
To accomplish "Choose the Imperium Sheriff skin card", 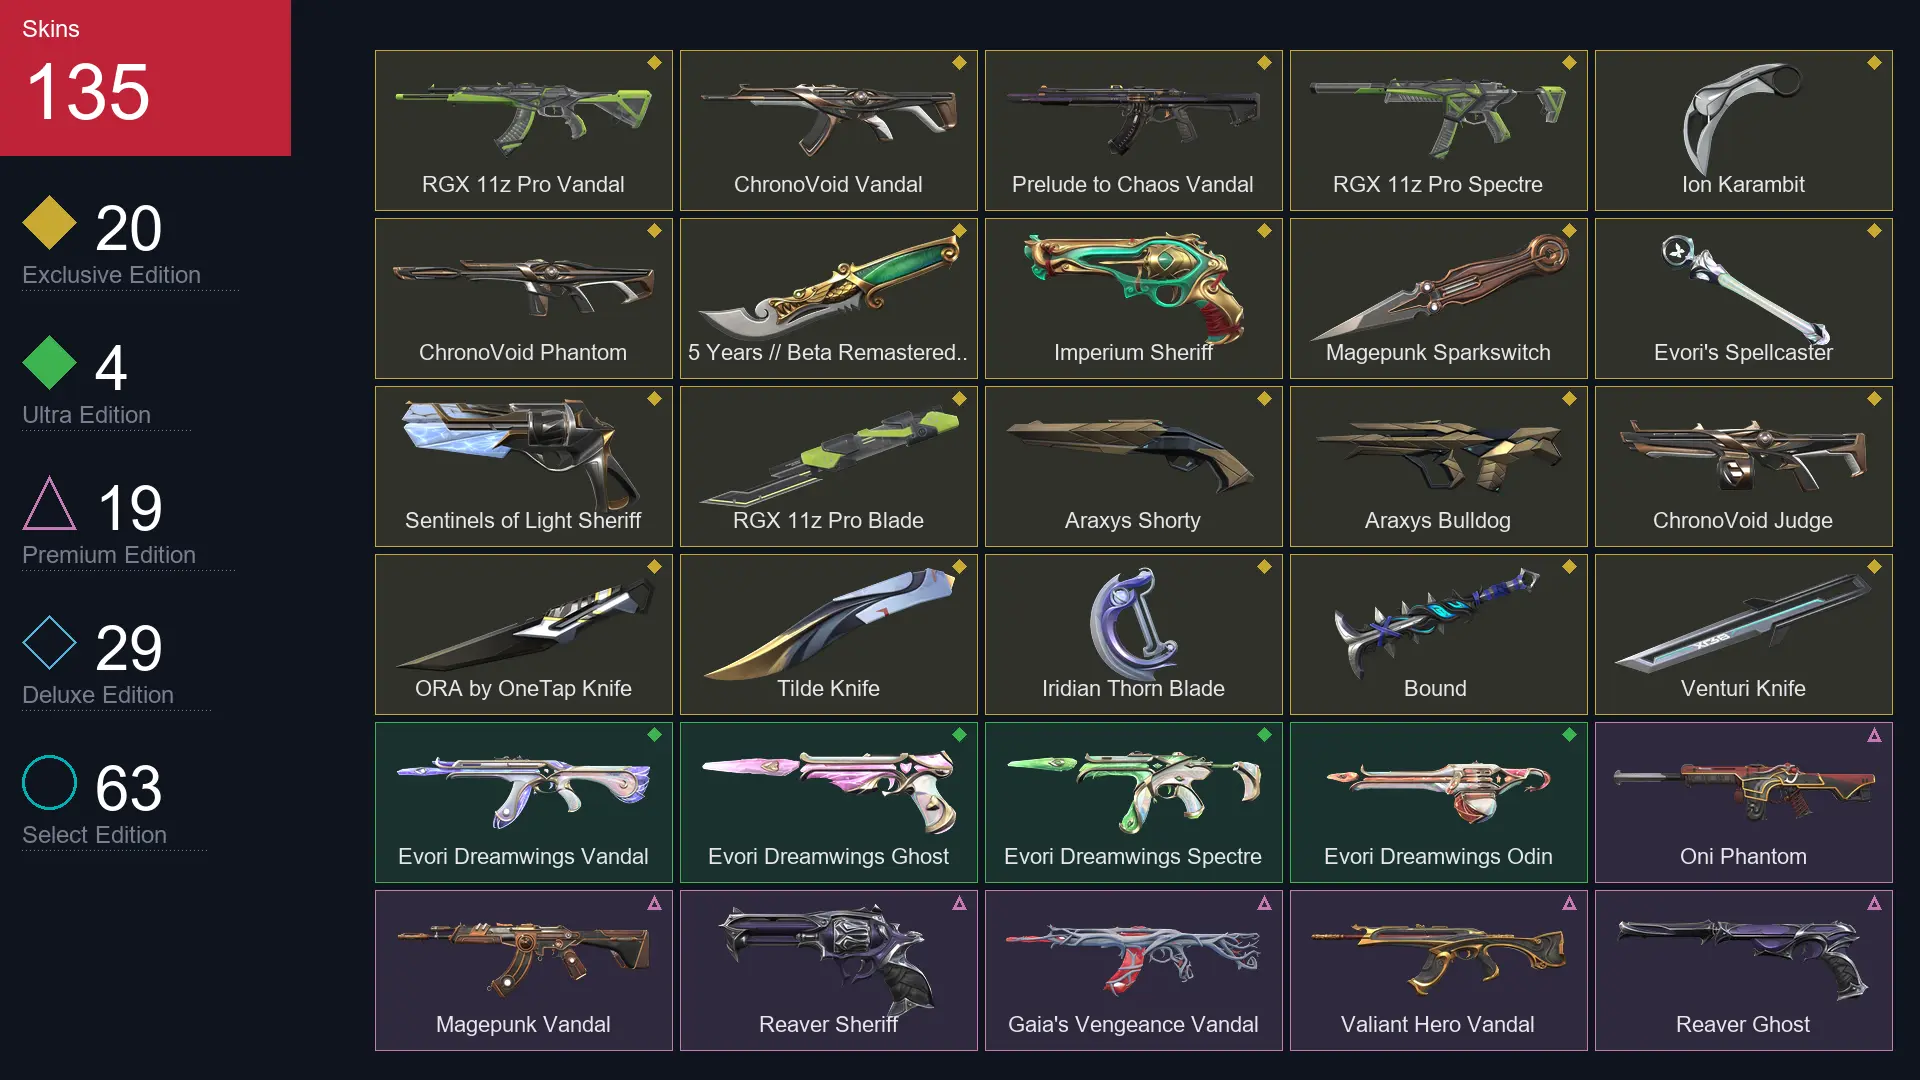I will [1133, 298].
